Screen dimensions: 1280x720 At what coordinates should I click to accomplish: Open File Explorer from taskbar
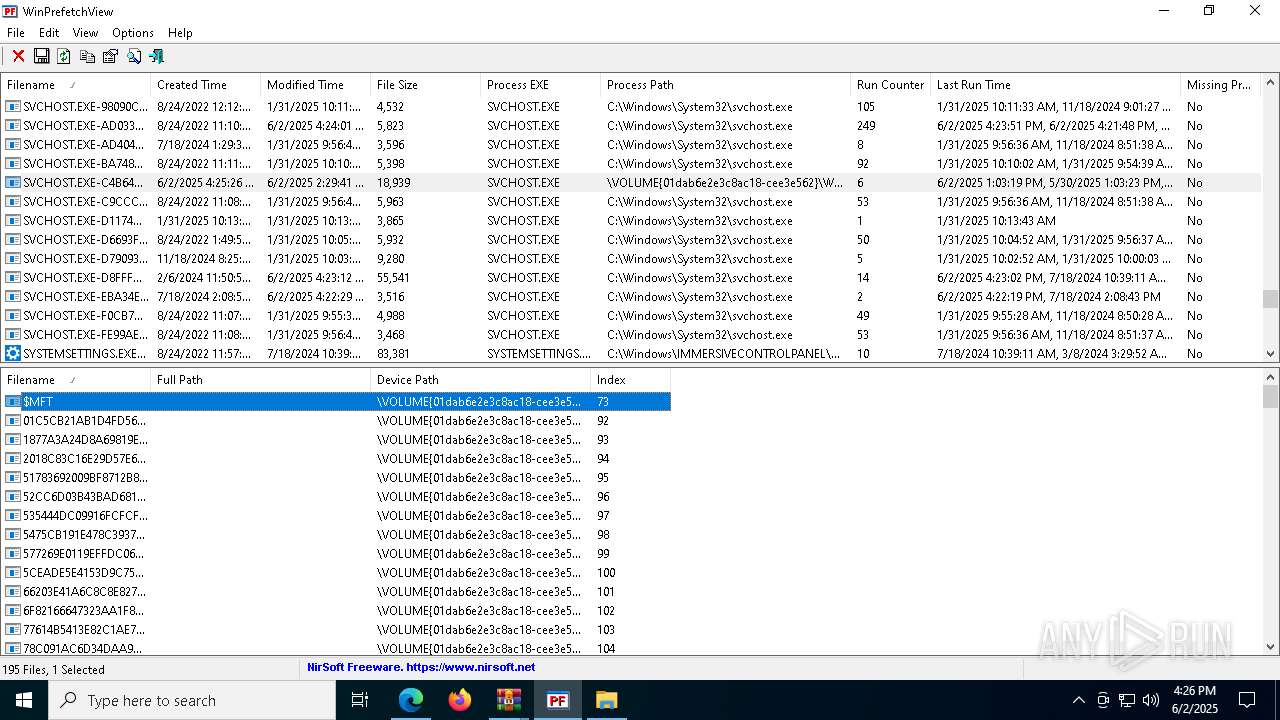(607, 700)
